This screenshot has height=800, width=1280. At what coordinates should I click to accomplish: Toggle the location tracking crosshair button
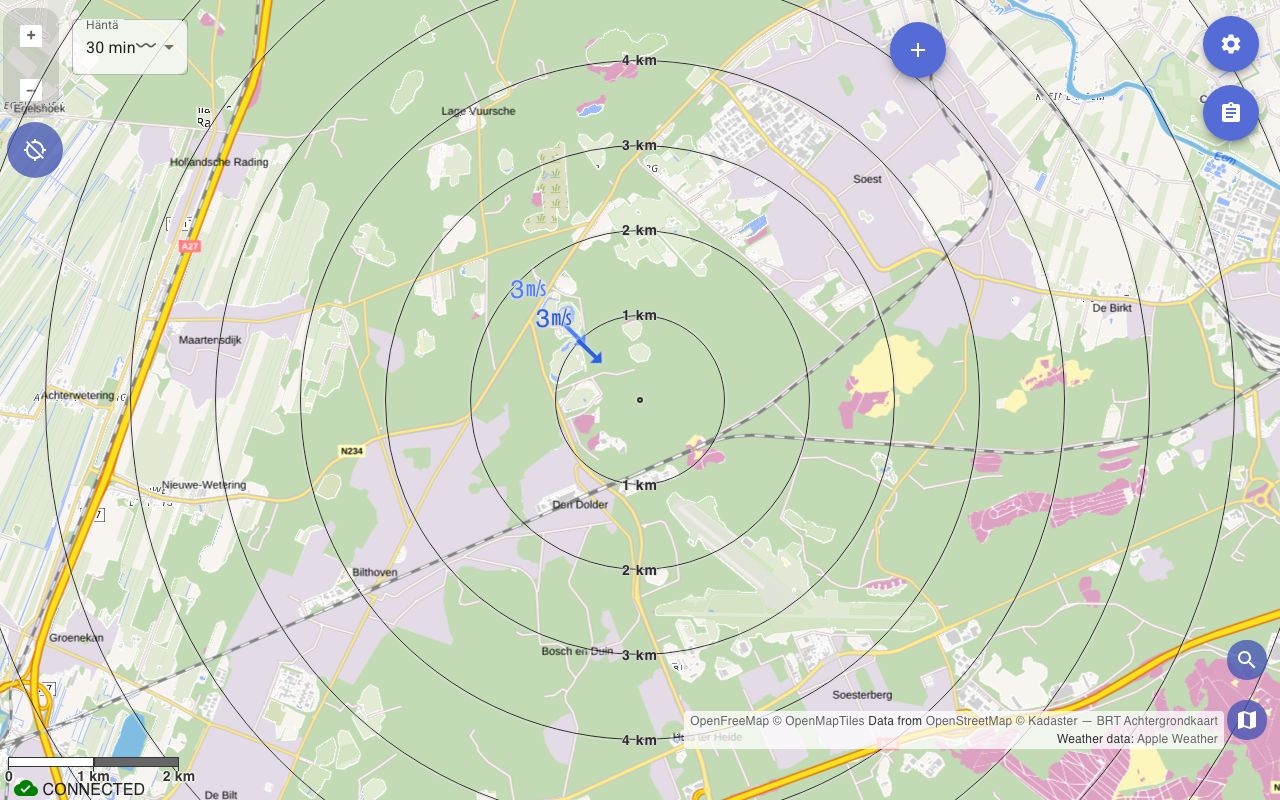(x=35, y=150)
